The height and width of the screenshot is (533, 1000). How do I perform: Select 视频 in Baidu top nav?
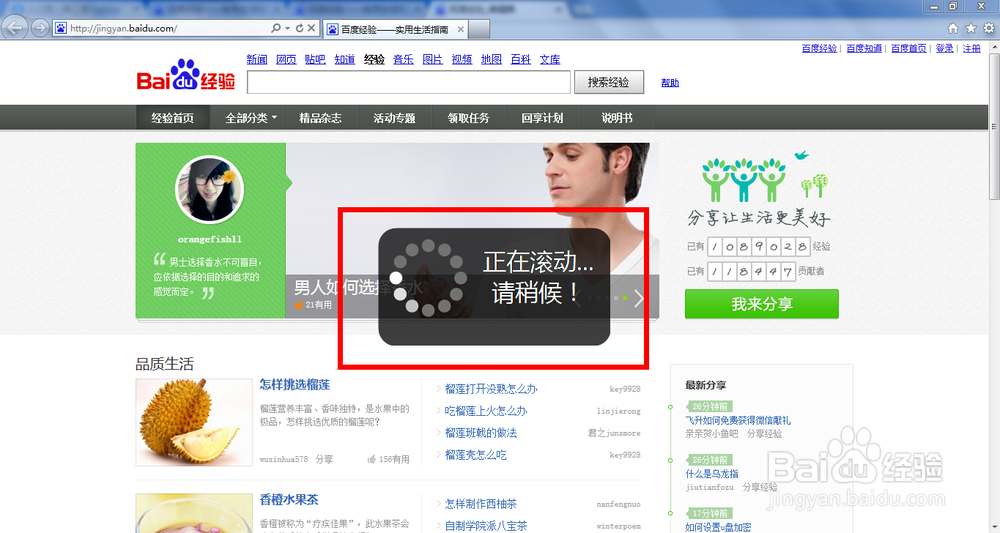(462, 59)
